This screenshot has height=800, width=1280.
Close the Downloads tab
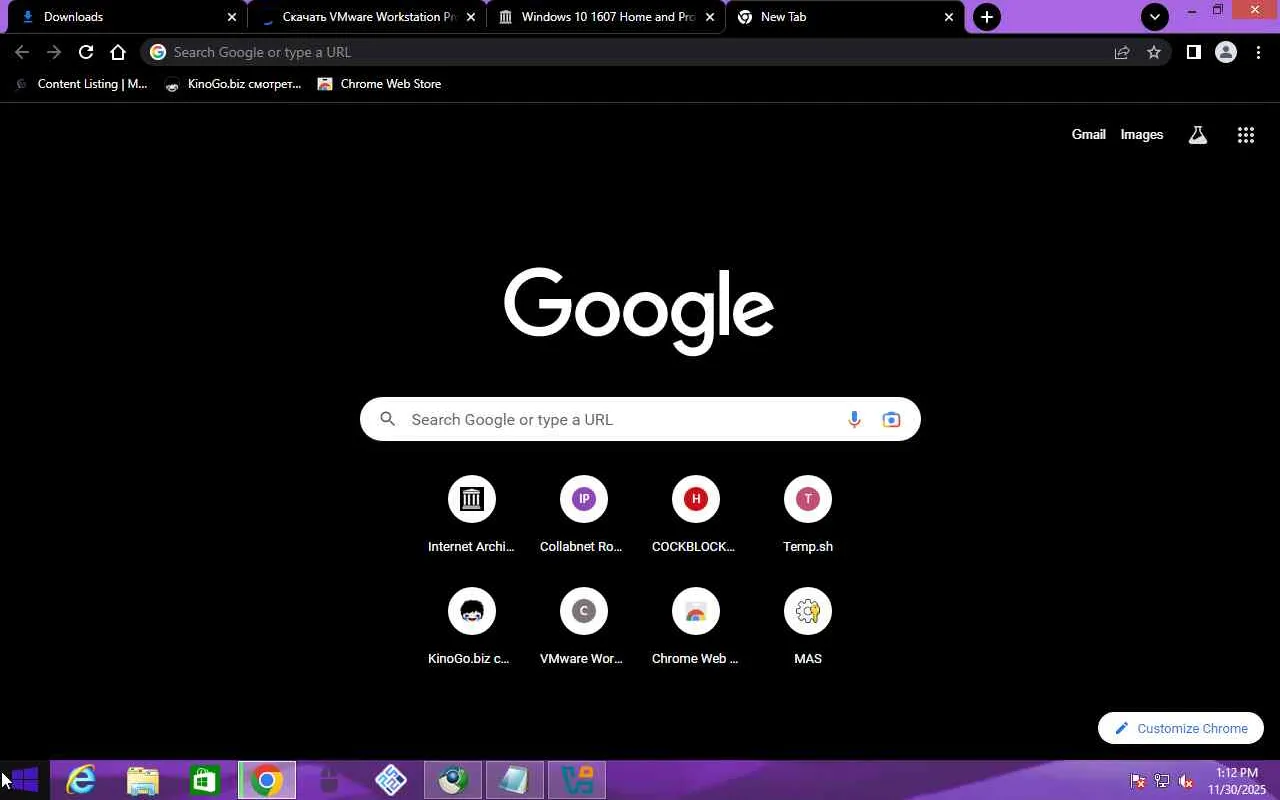click(232, 17)
